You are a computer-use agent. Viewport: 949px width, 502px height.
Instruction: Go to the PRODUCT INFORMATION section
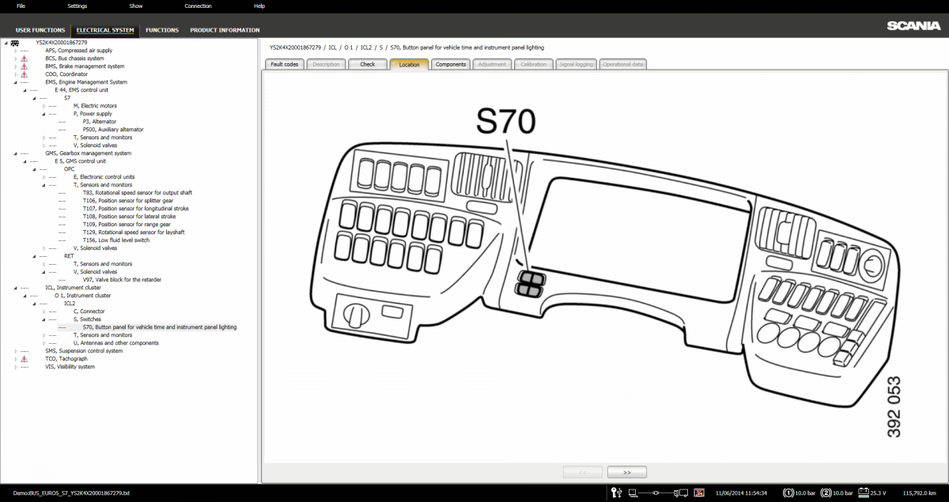click(x=225, y=30)
